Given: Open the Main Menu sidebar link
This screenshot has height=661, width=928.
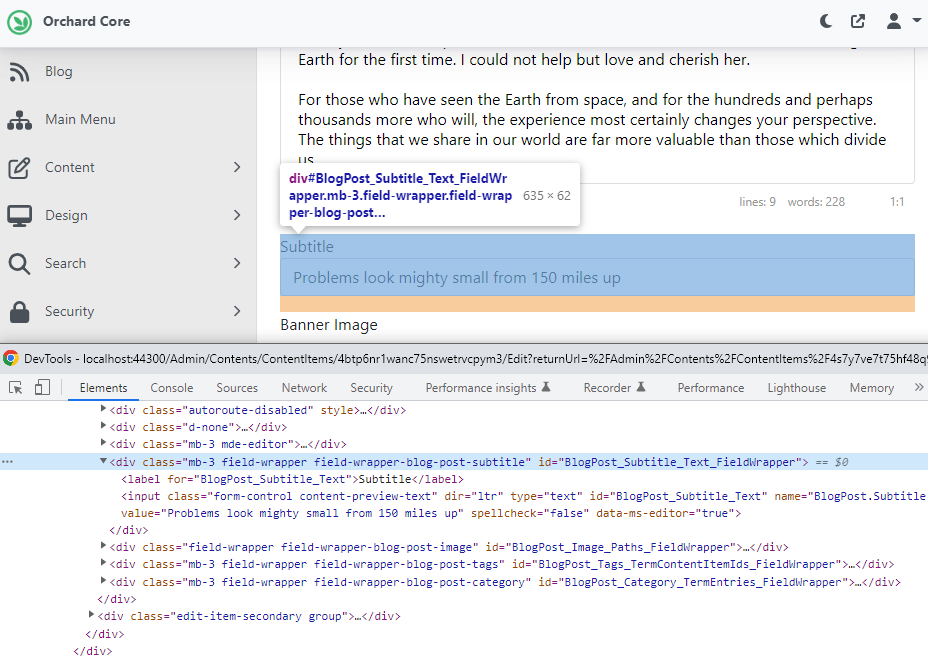Looking at the screenshot, I should click(80, 120).
